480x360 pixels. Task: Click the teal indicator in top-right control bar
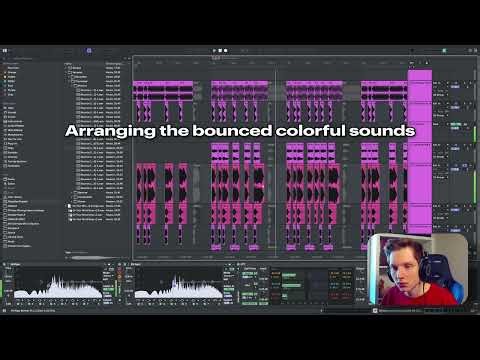tap(444, 50)
